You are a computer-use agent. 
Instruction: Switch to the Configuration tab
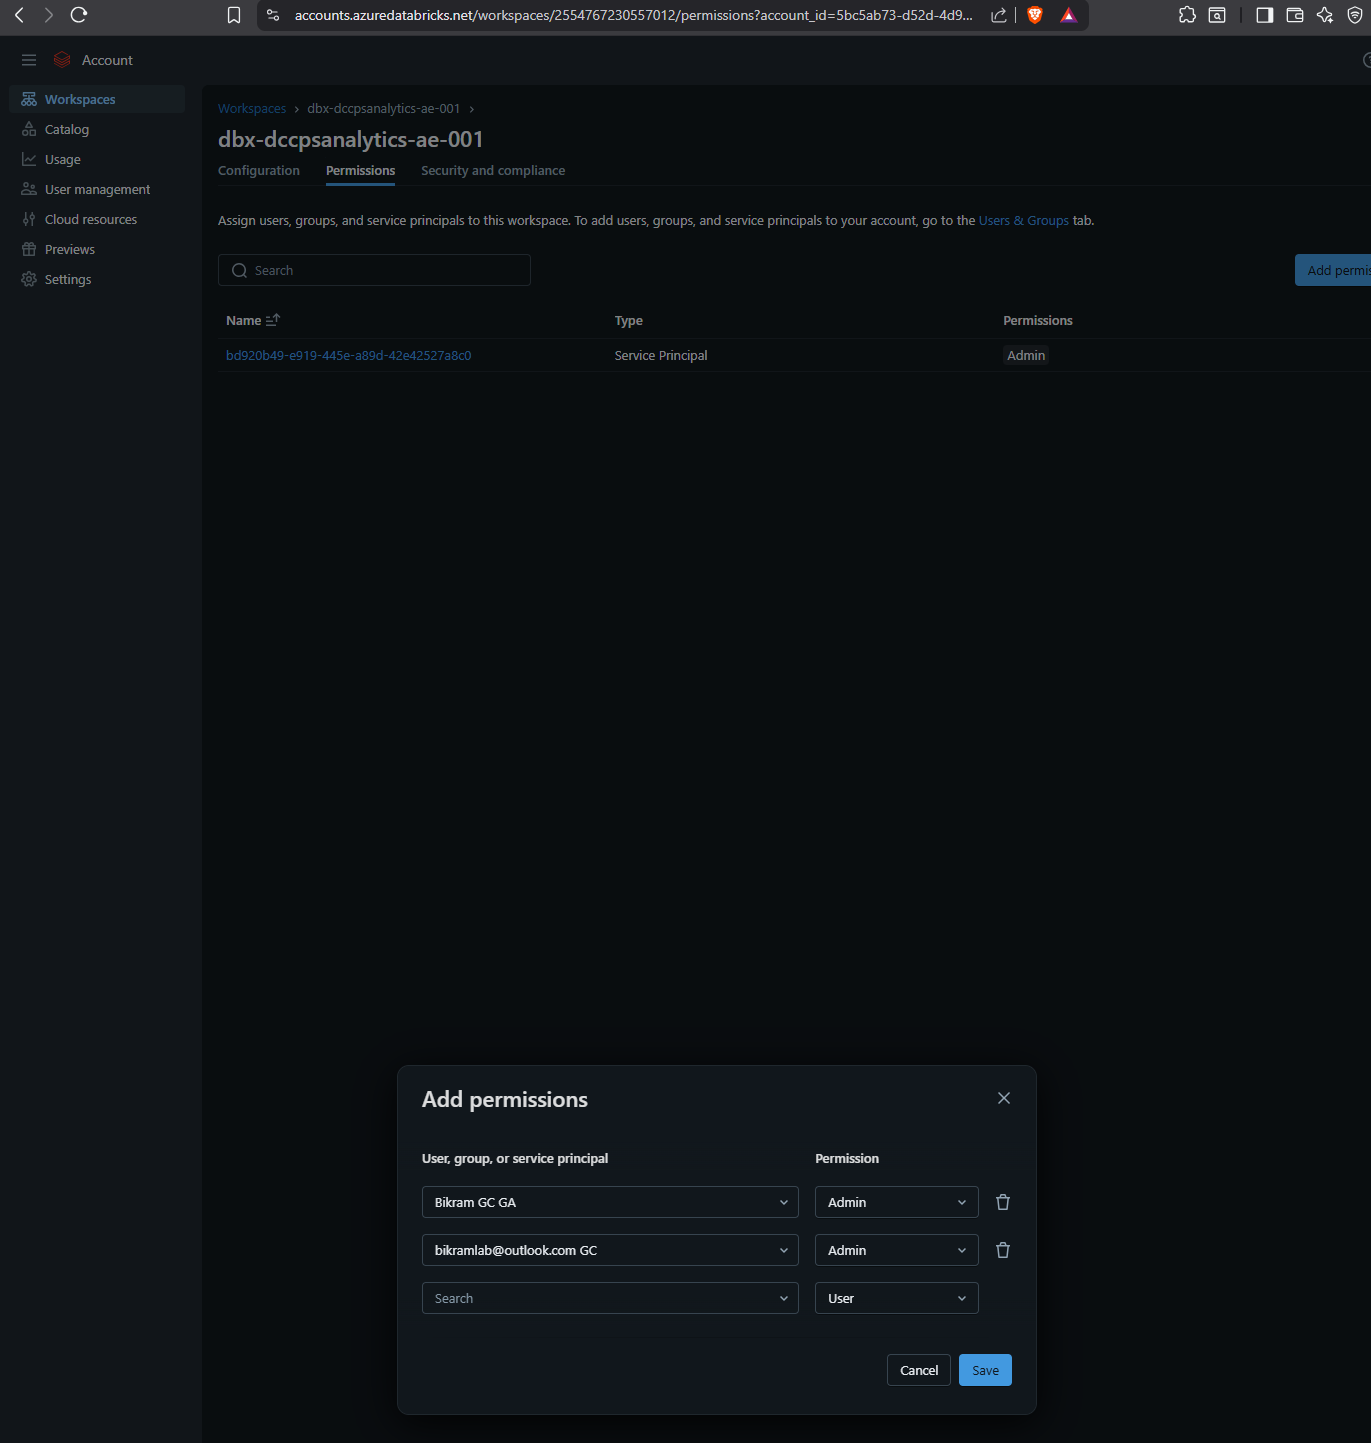point(258,170)
